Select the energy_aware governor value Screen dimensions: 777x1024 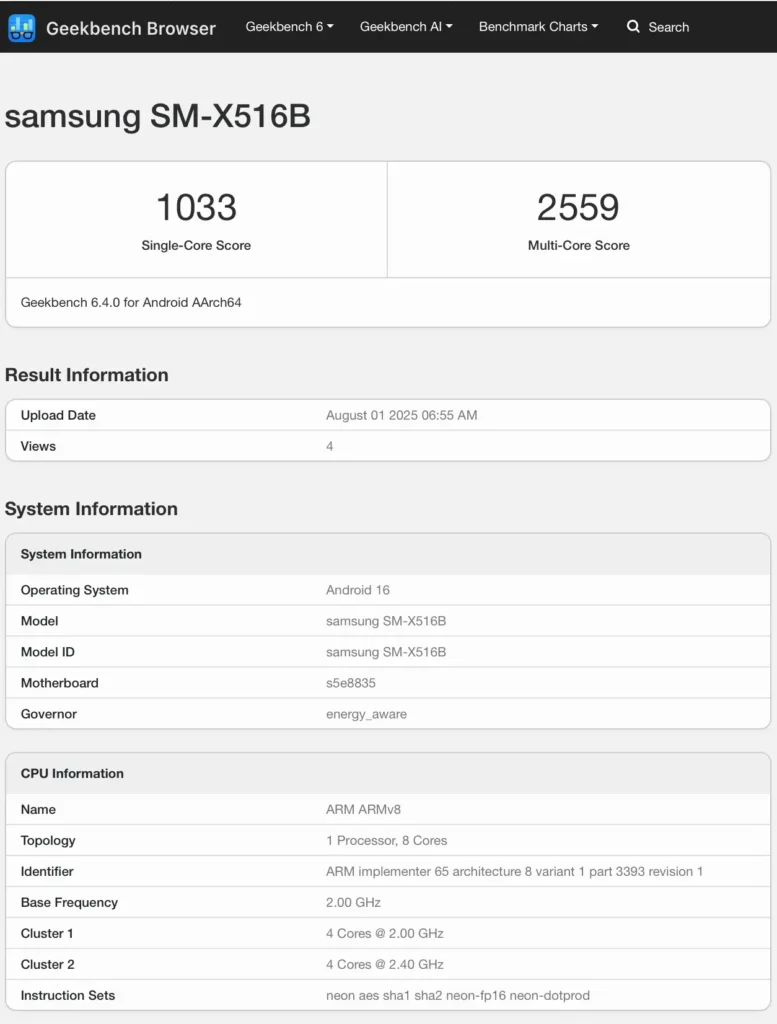(x=366, y=714)
